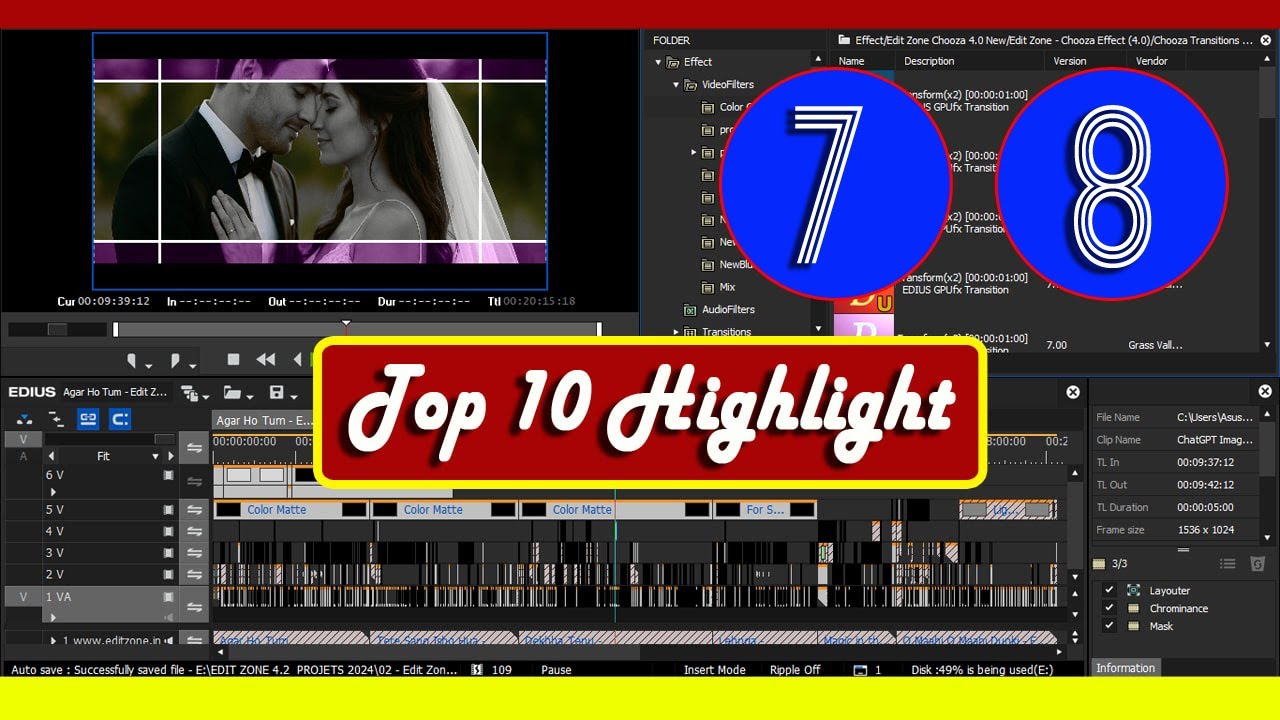Select the 4 V track header

pos(109,532)
